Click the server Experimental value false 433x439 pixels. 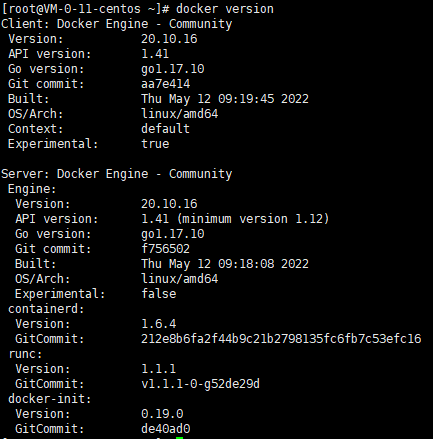(159, 294)
